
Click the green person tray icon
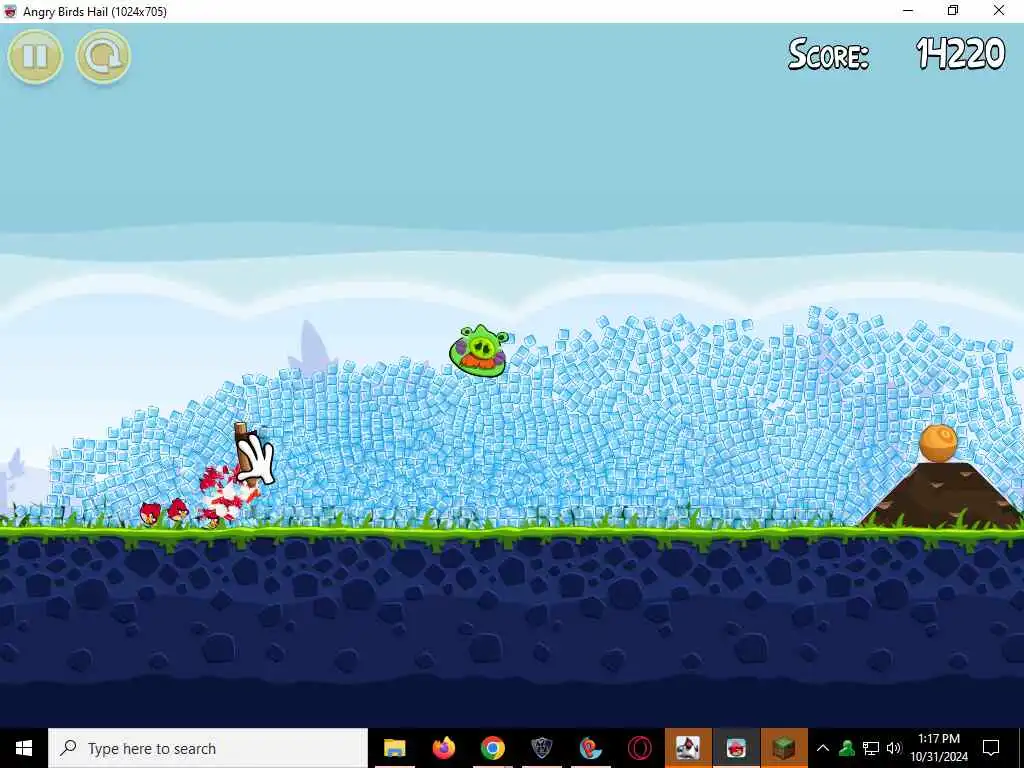click(x=847, y=748)
